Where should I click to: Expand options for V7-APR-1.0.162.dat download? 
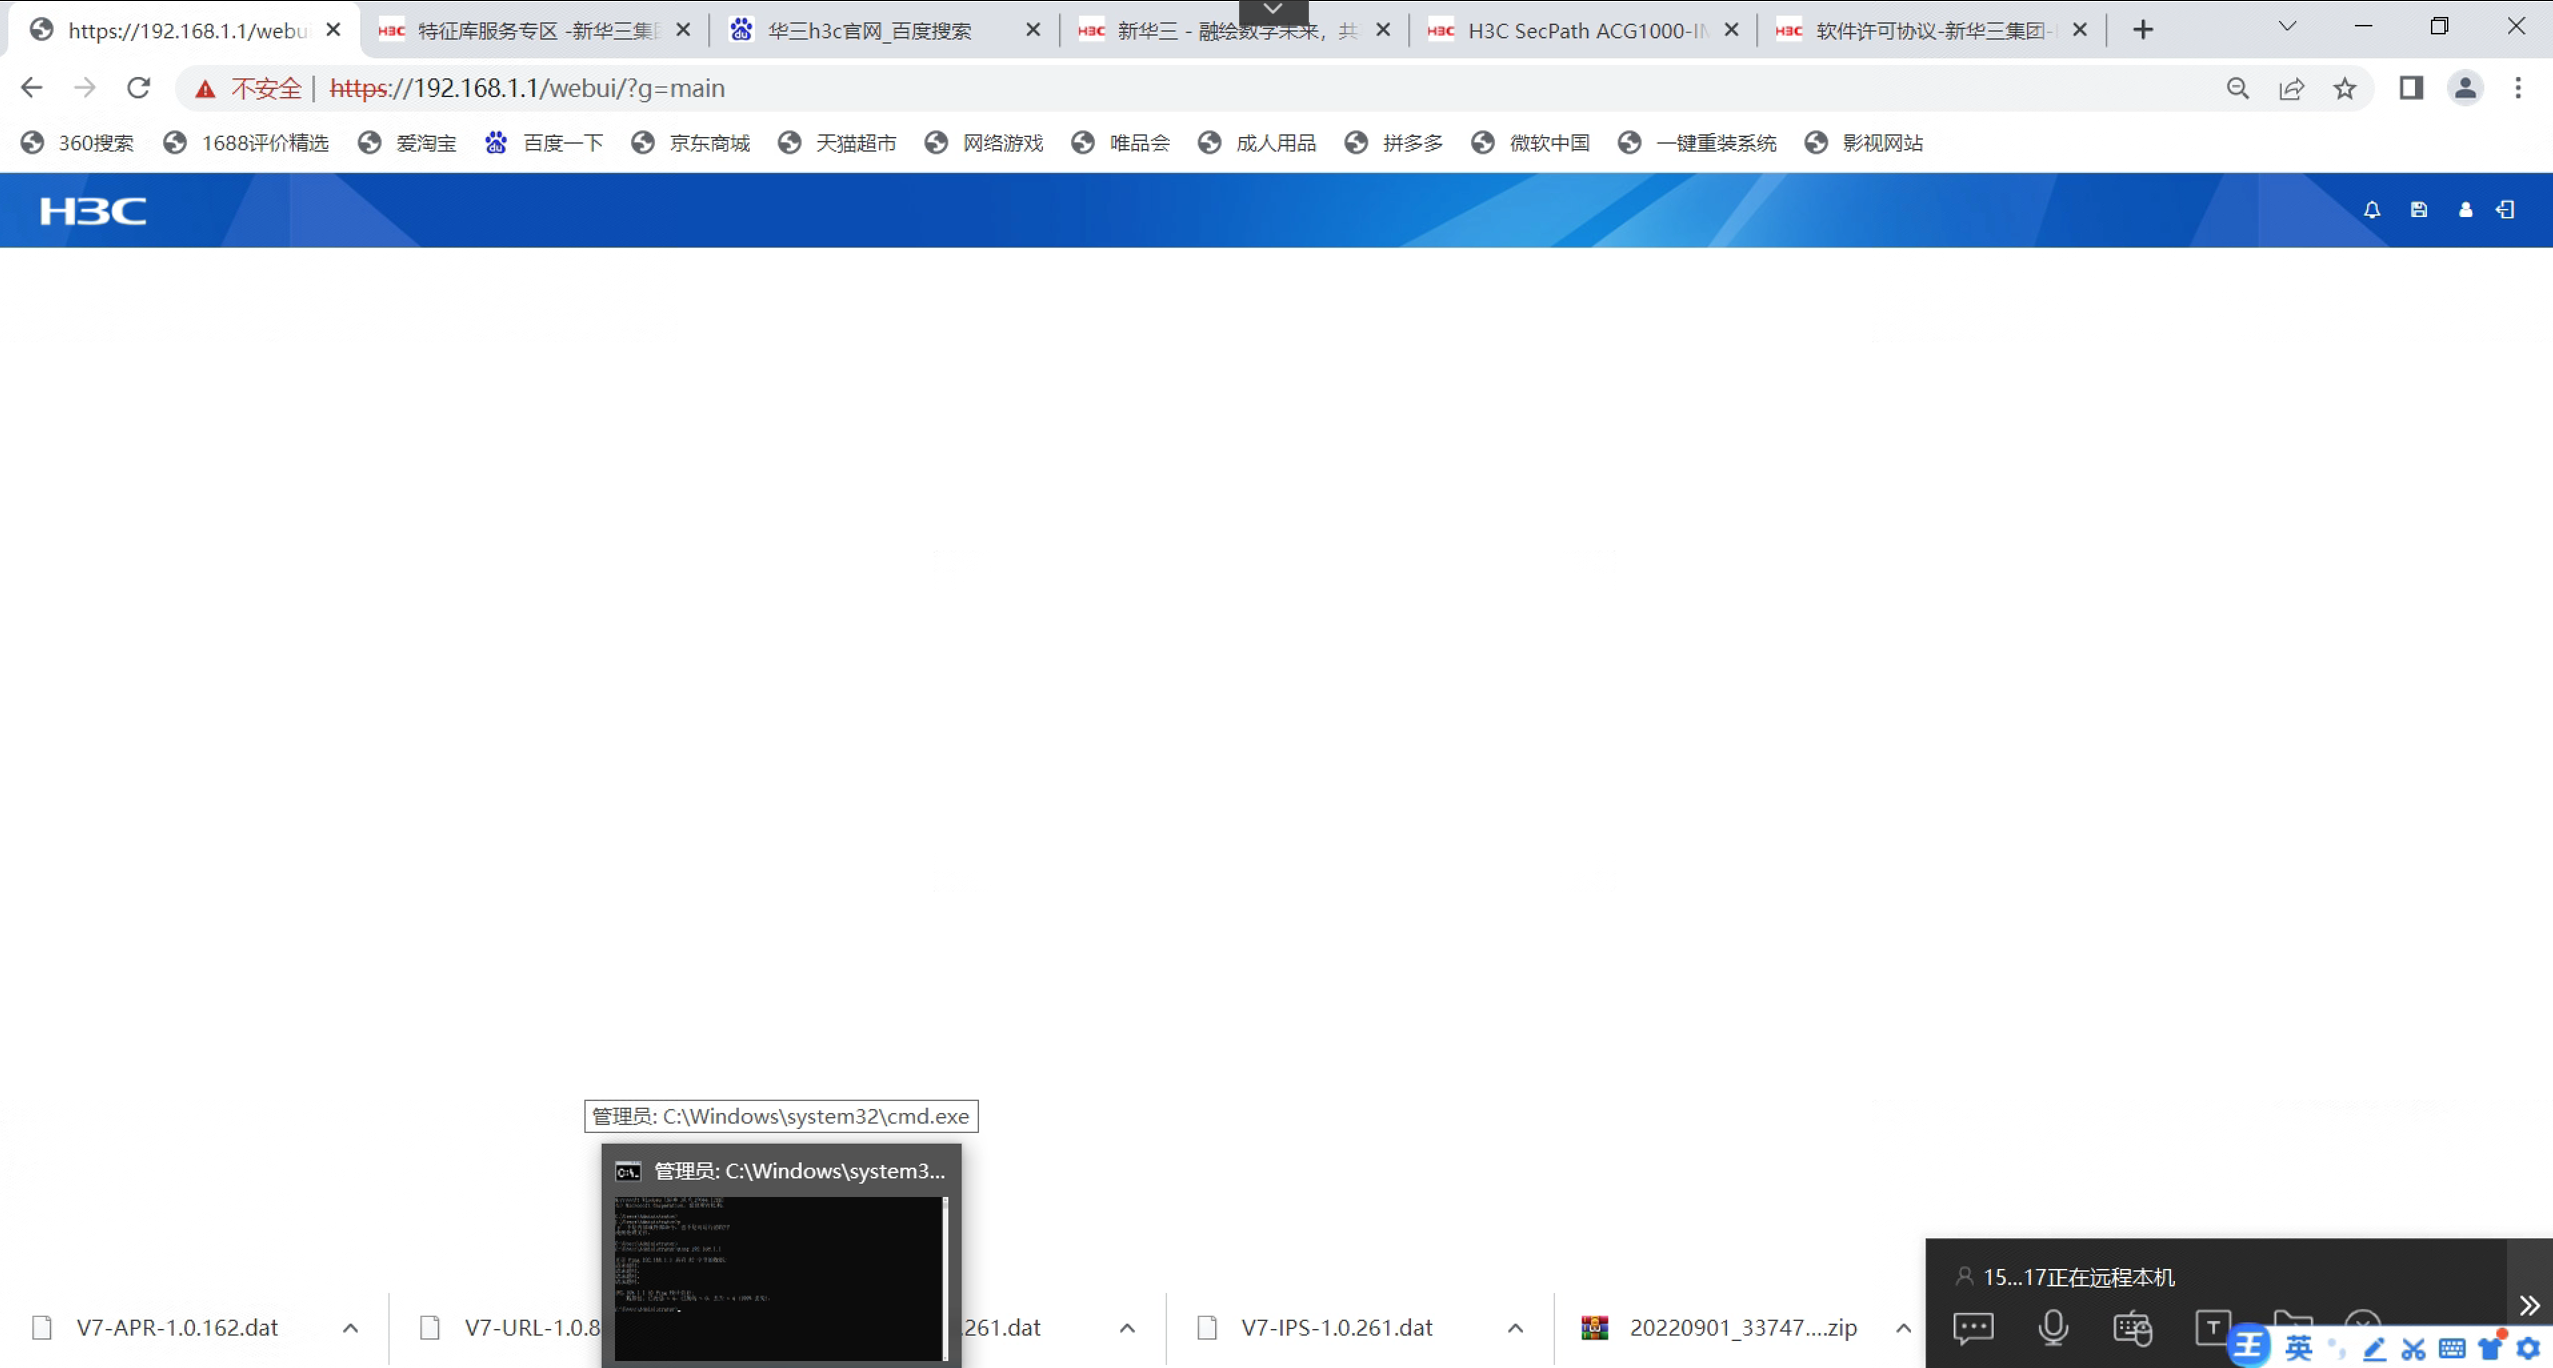[x=350, y=1328]
